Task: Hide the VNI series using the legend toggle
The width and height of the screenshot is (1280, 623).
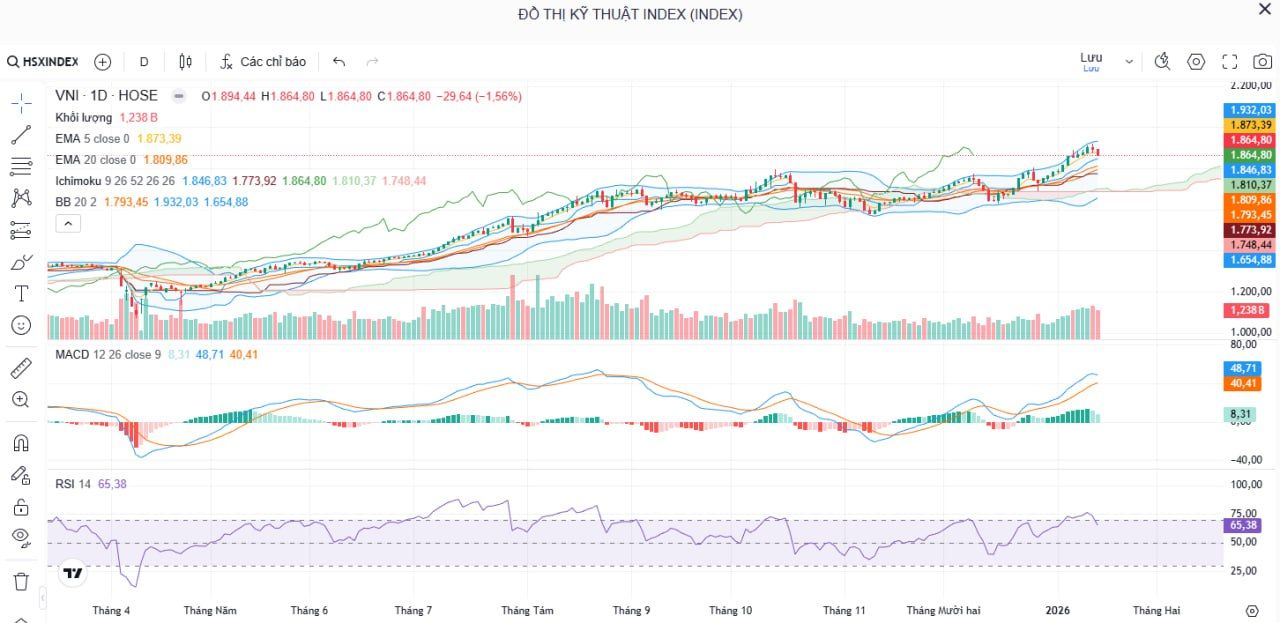Action: 177,96
